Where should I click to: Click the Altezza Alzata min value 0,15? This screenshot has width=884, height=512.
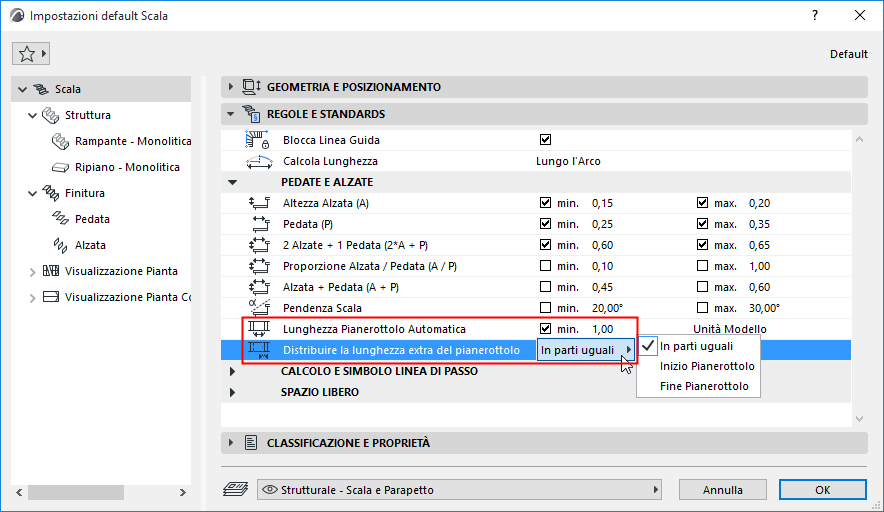pyautogui.click(x=602, y=203)
